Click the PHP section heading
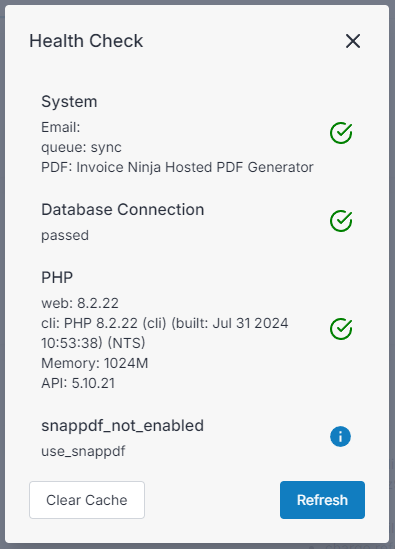 point(57,277)
